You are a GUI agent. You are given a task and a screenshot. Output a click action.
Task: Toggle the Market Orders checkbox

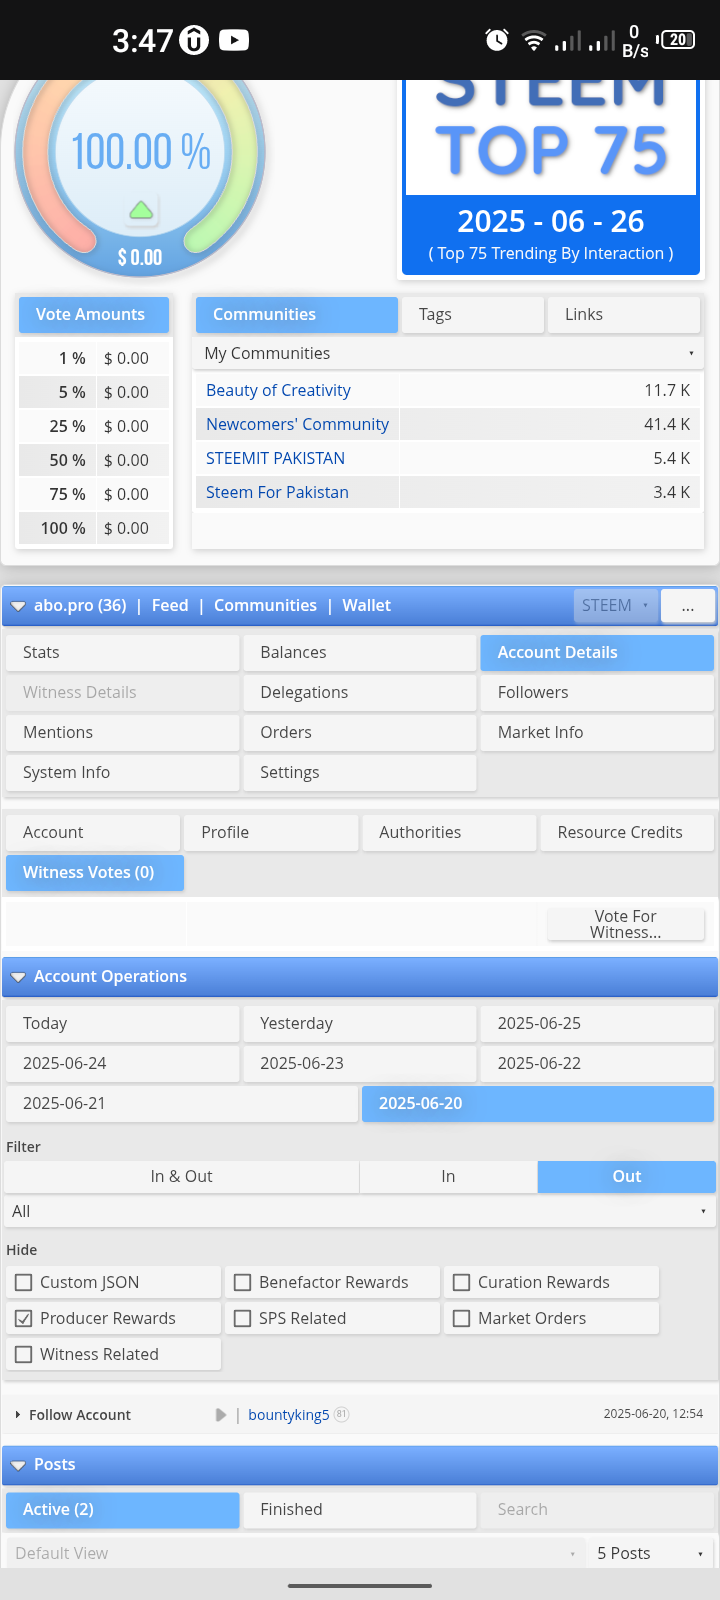[461, 1318]
